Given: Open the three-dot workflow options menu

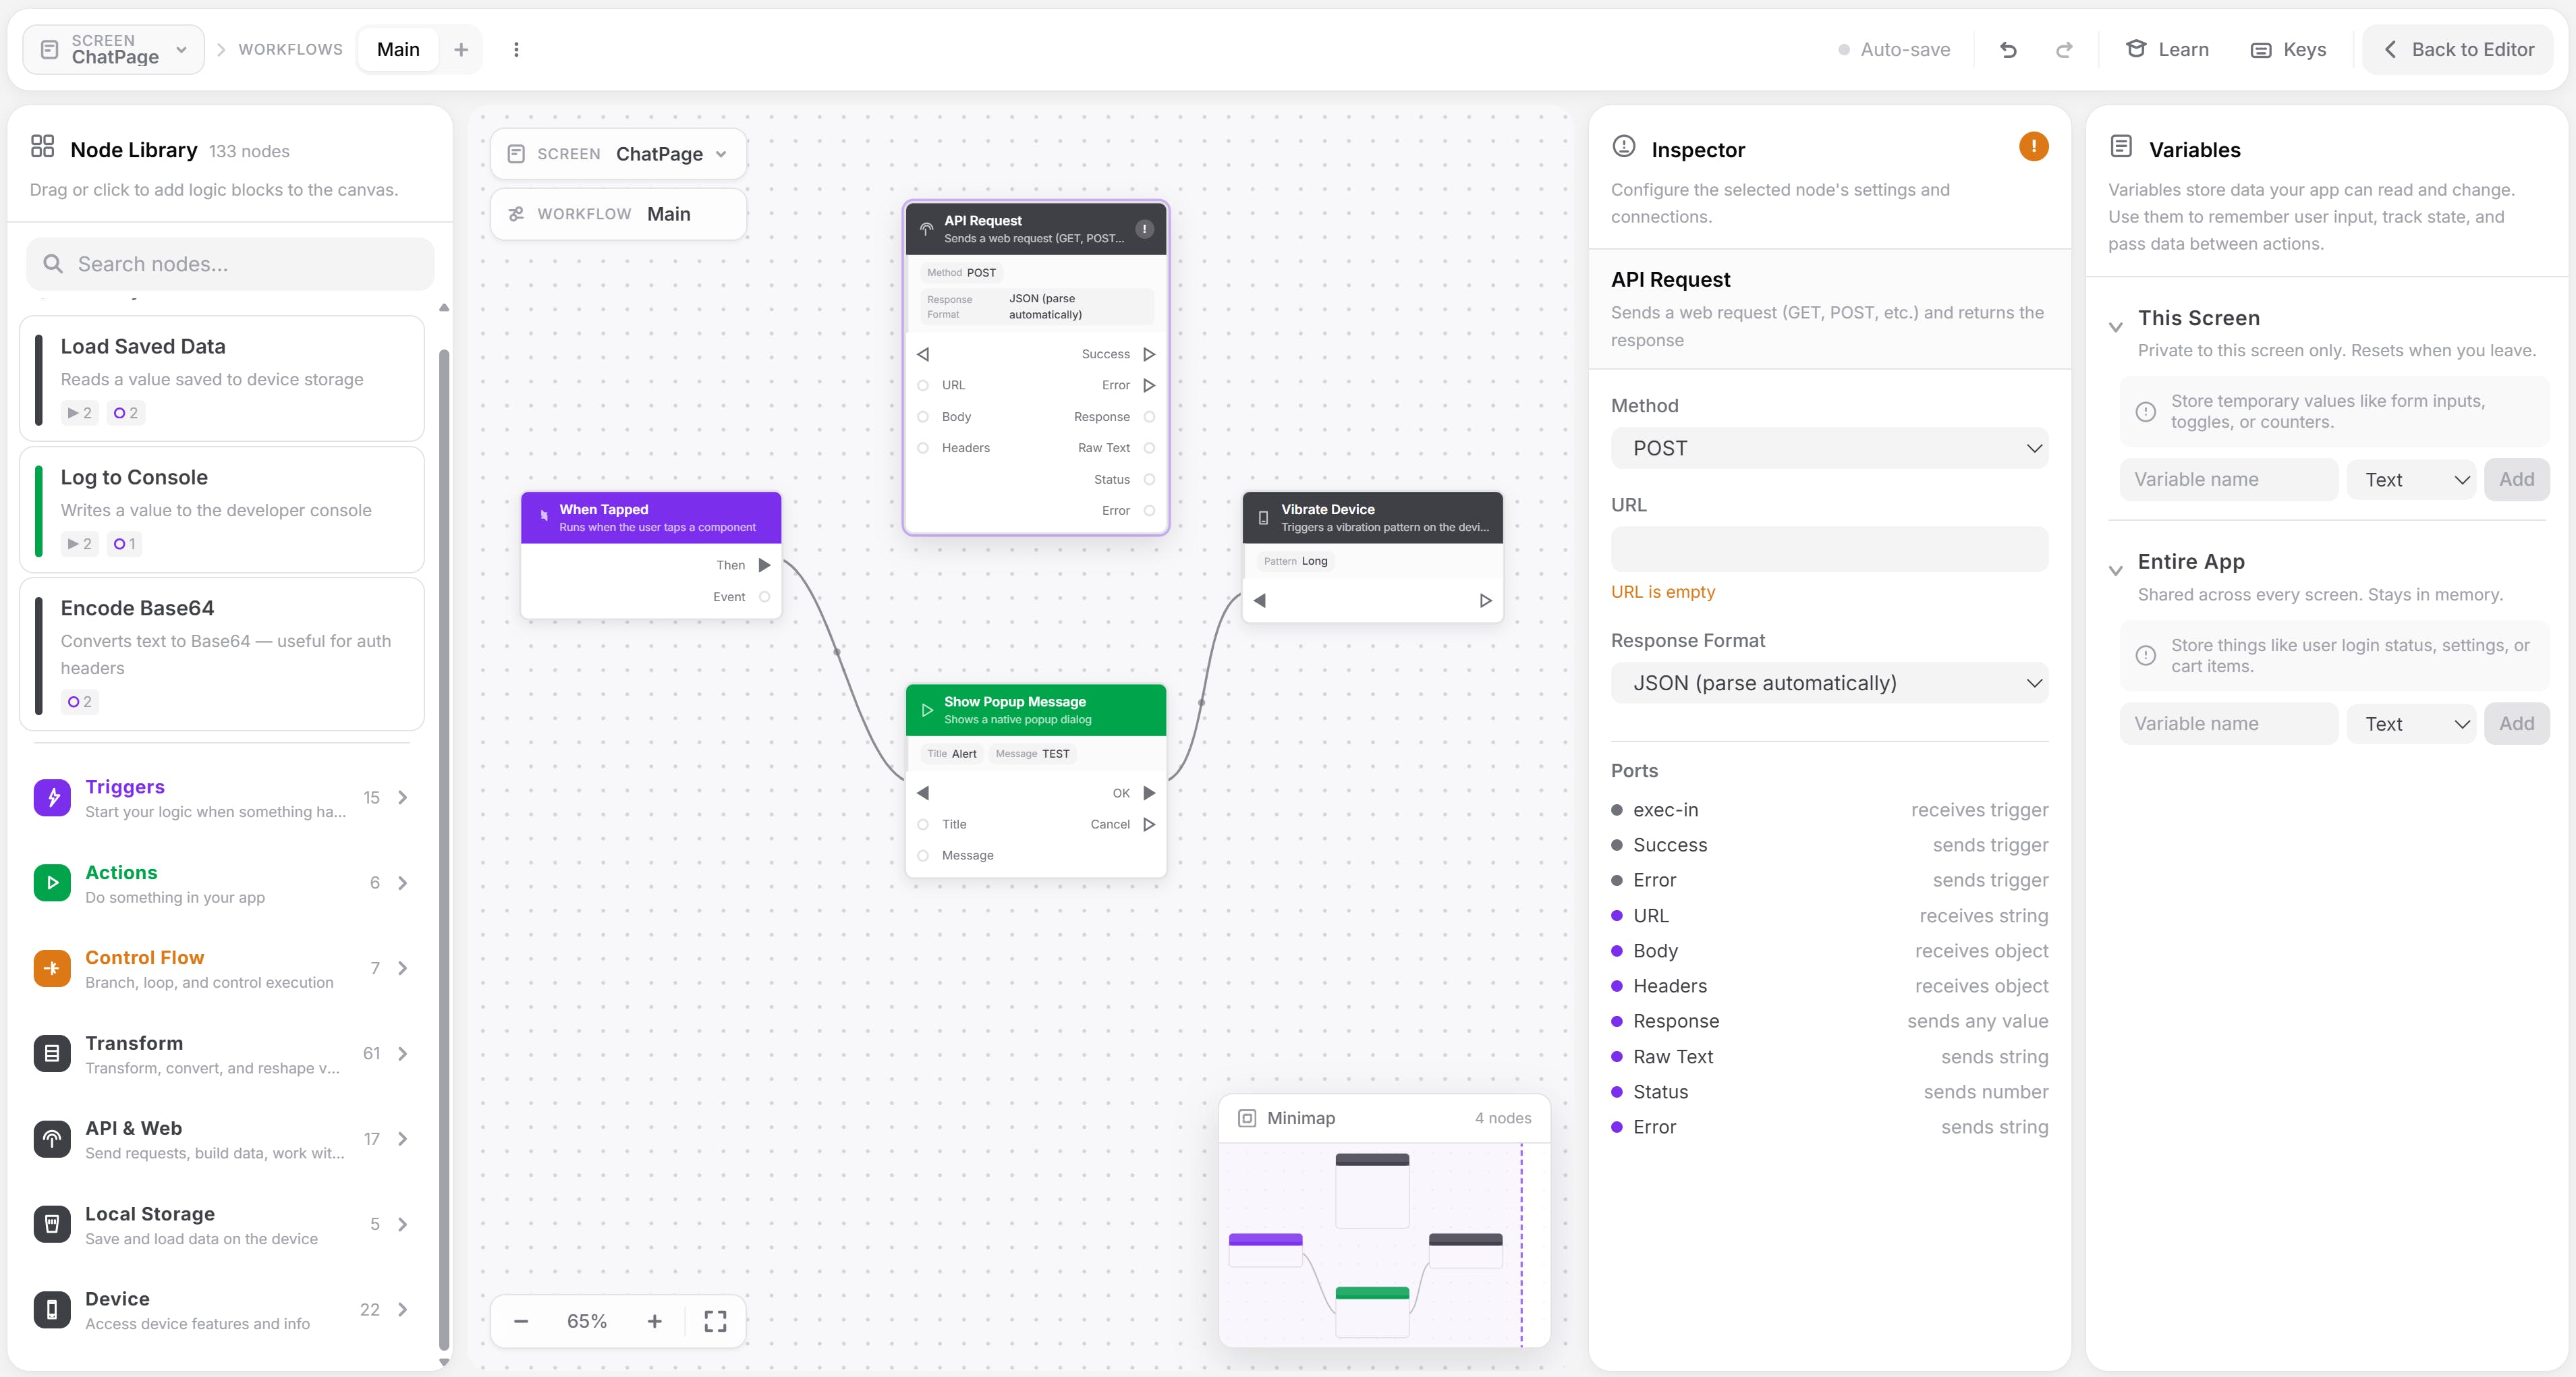Looking at the screenshot, I should point(516,50).
